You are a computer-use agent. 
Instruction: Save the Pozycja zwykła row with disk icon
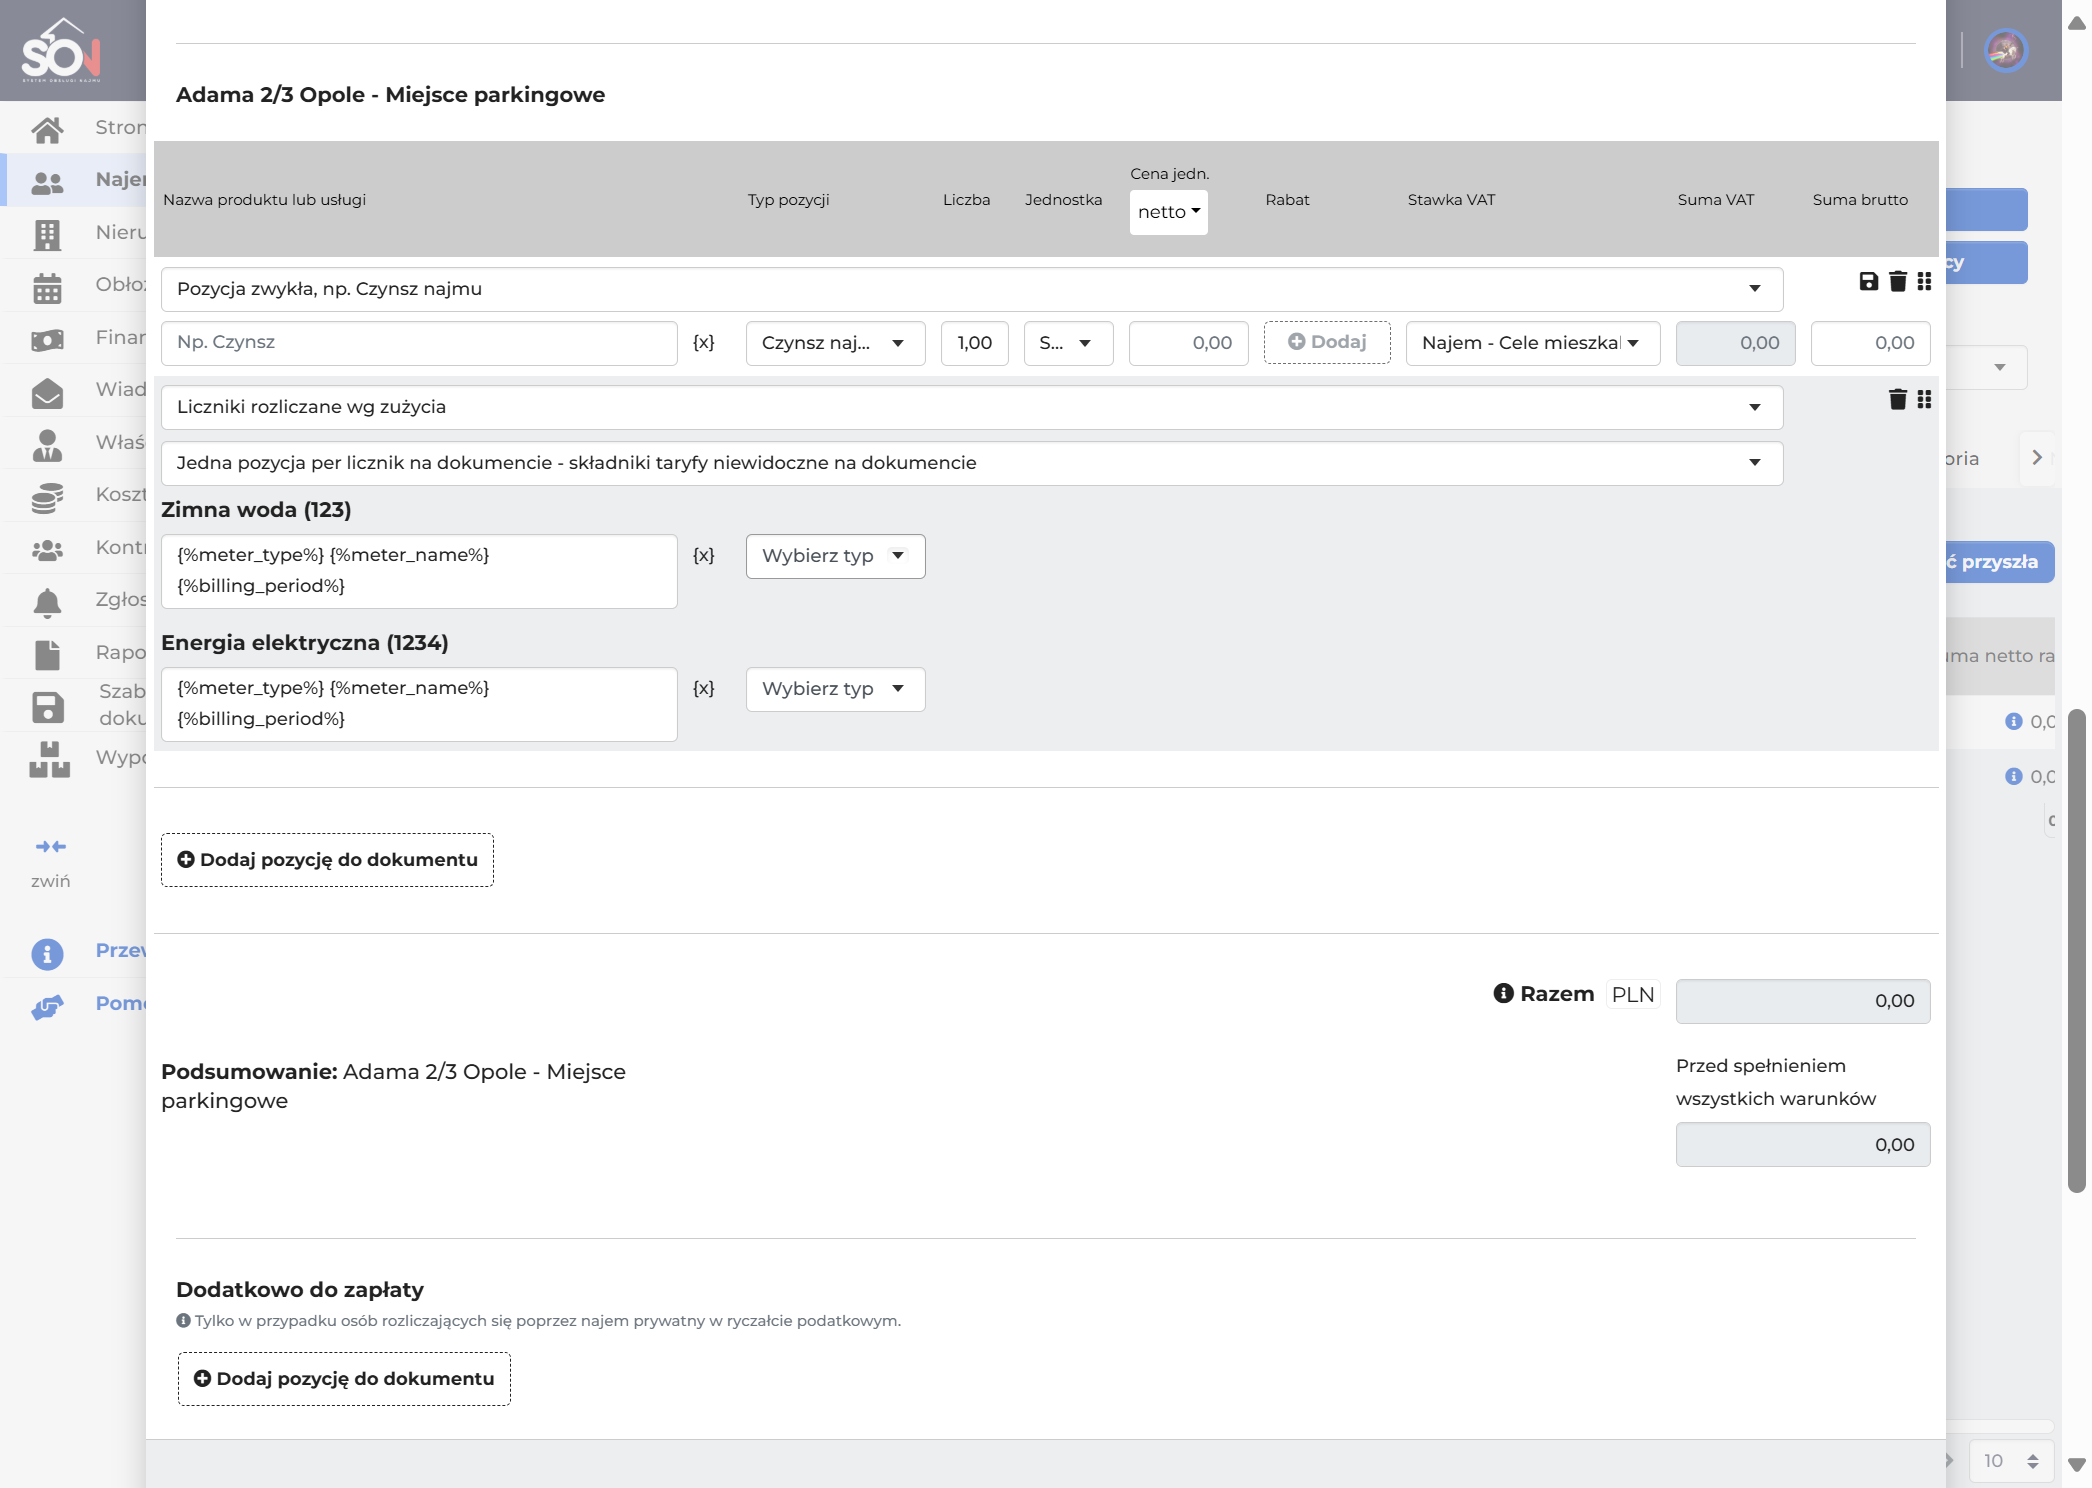1868,282
